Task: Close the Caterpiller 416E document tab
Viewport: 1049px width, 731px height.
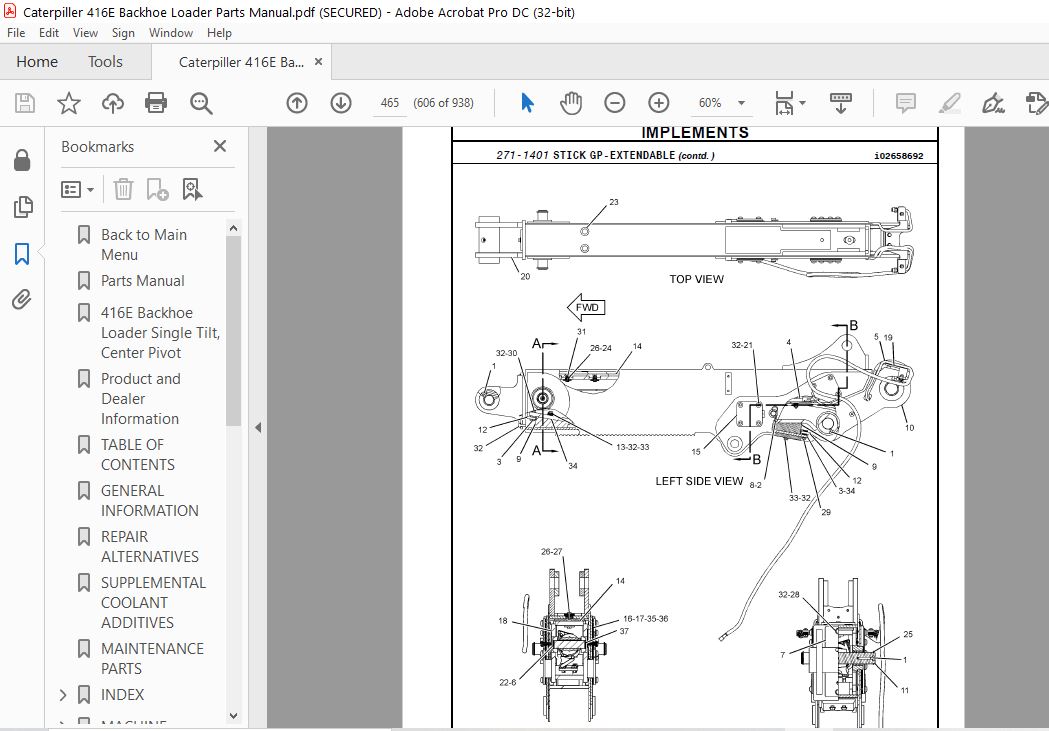Action: [318, 62]
